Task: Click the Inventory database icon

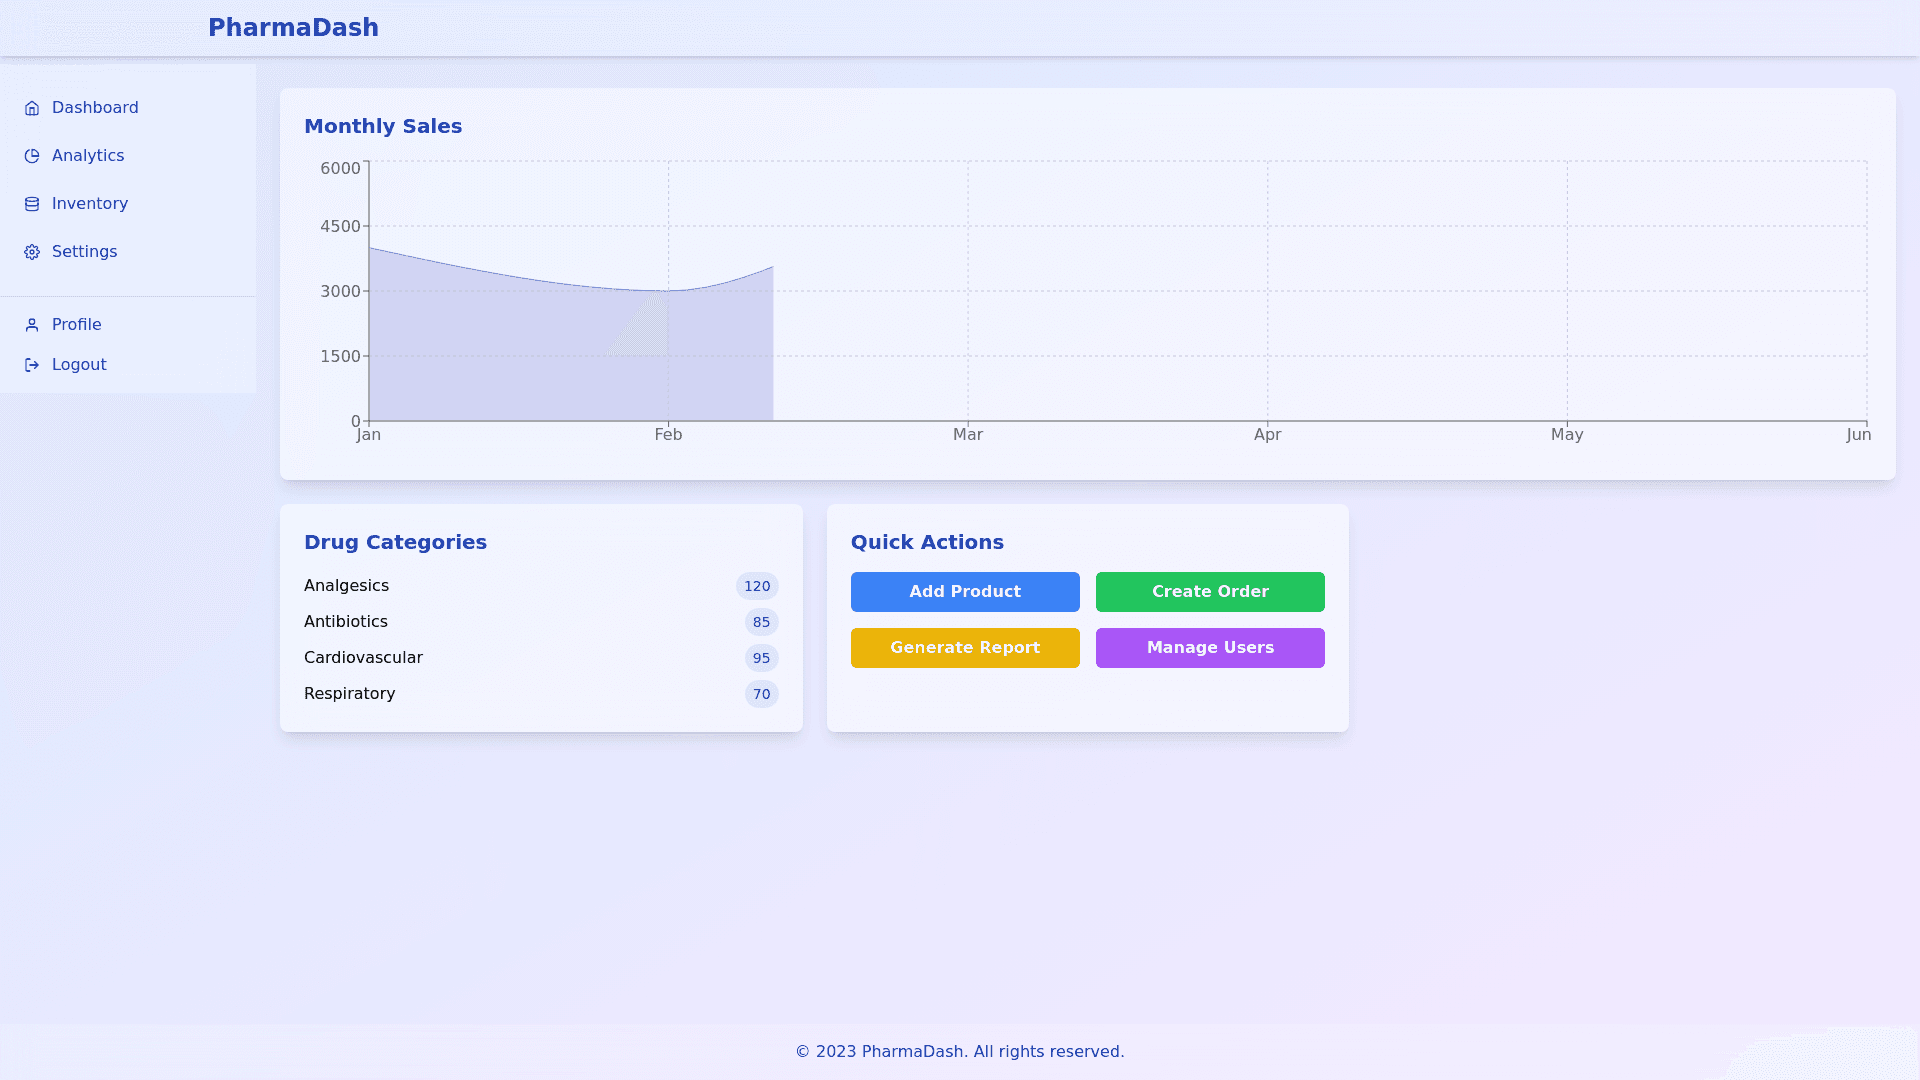Action: (x=32, y=204)
